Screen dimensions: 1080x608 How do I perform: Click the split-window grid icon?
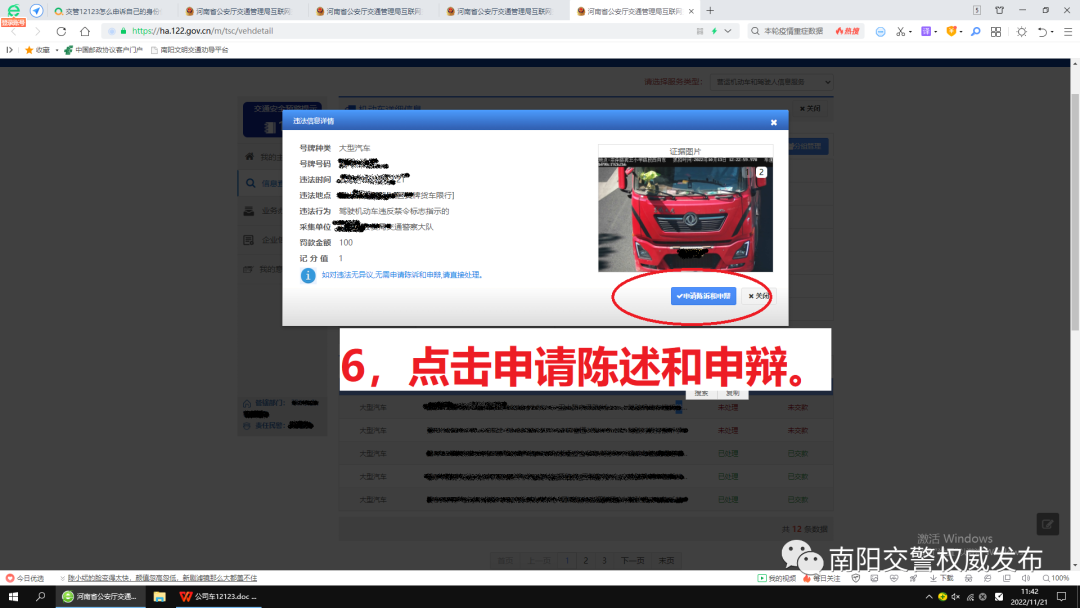[x=996, y=32]
